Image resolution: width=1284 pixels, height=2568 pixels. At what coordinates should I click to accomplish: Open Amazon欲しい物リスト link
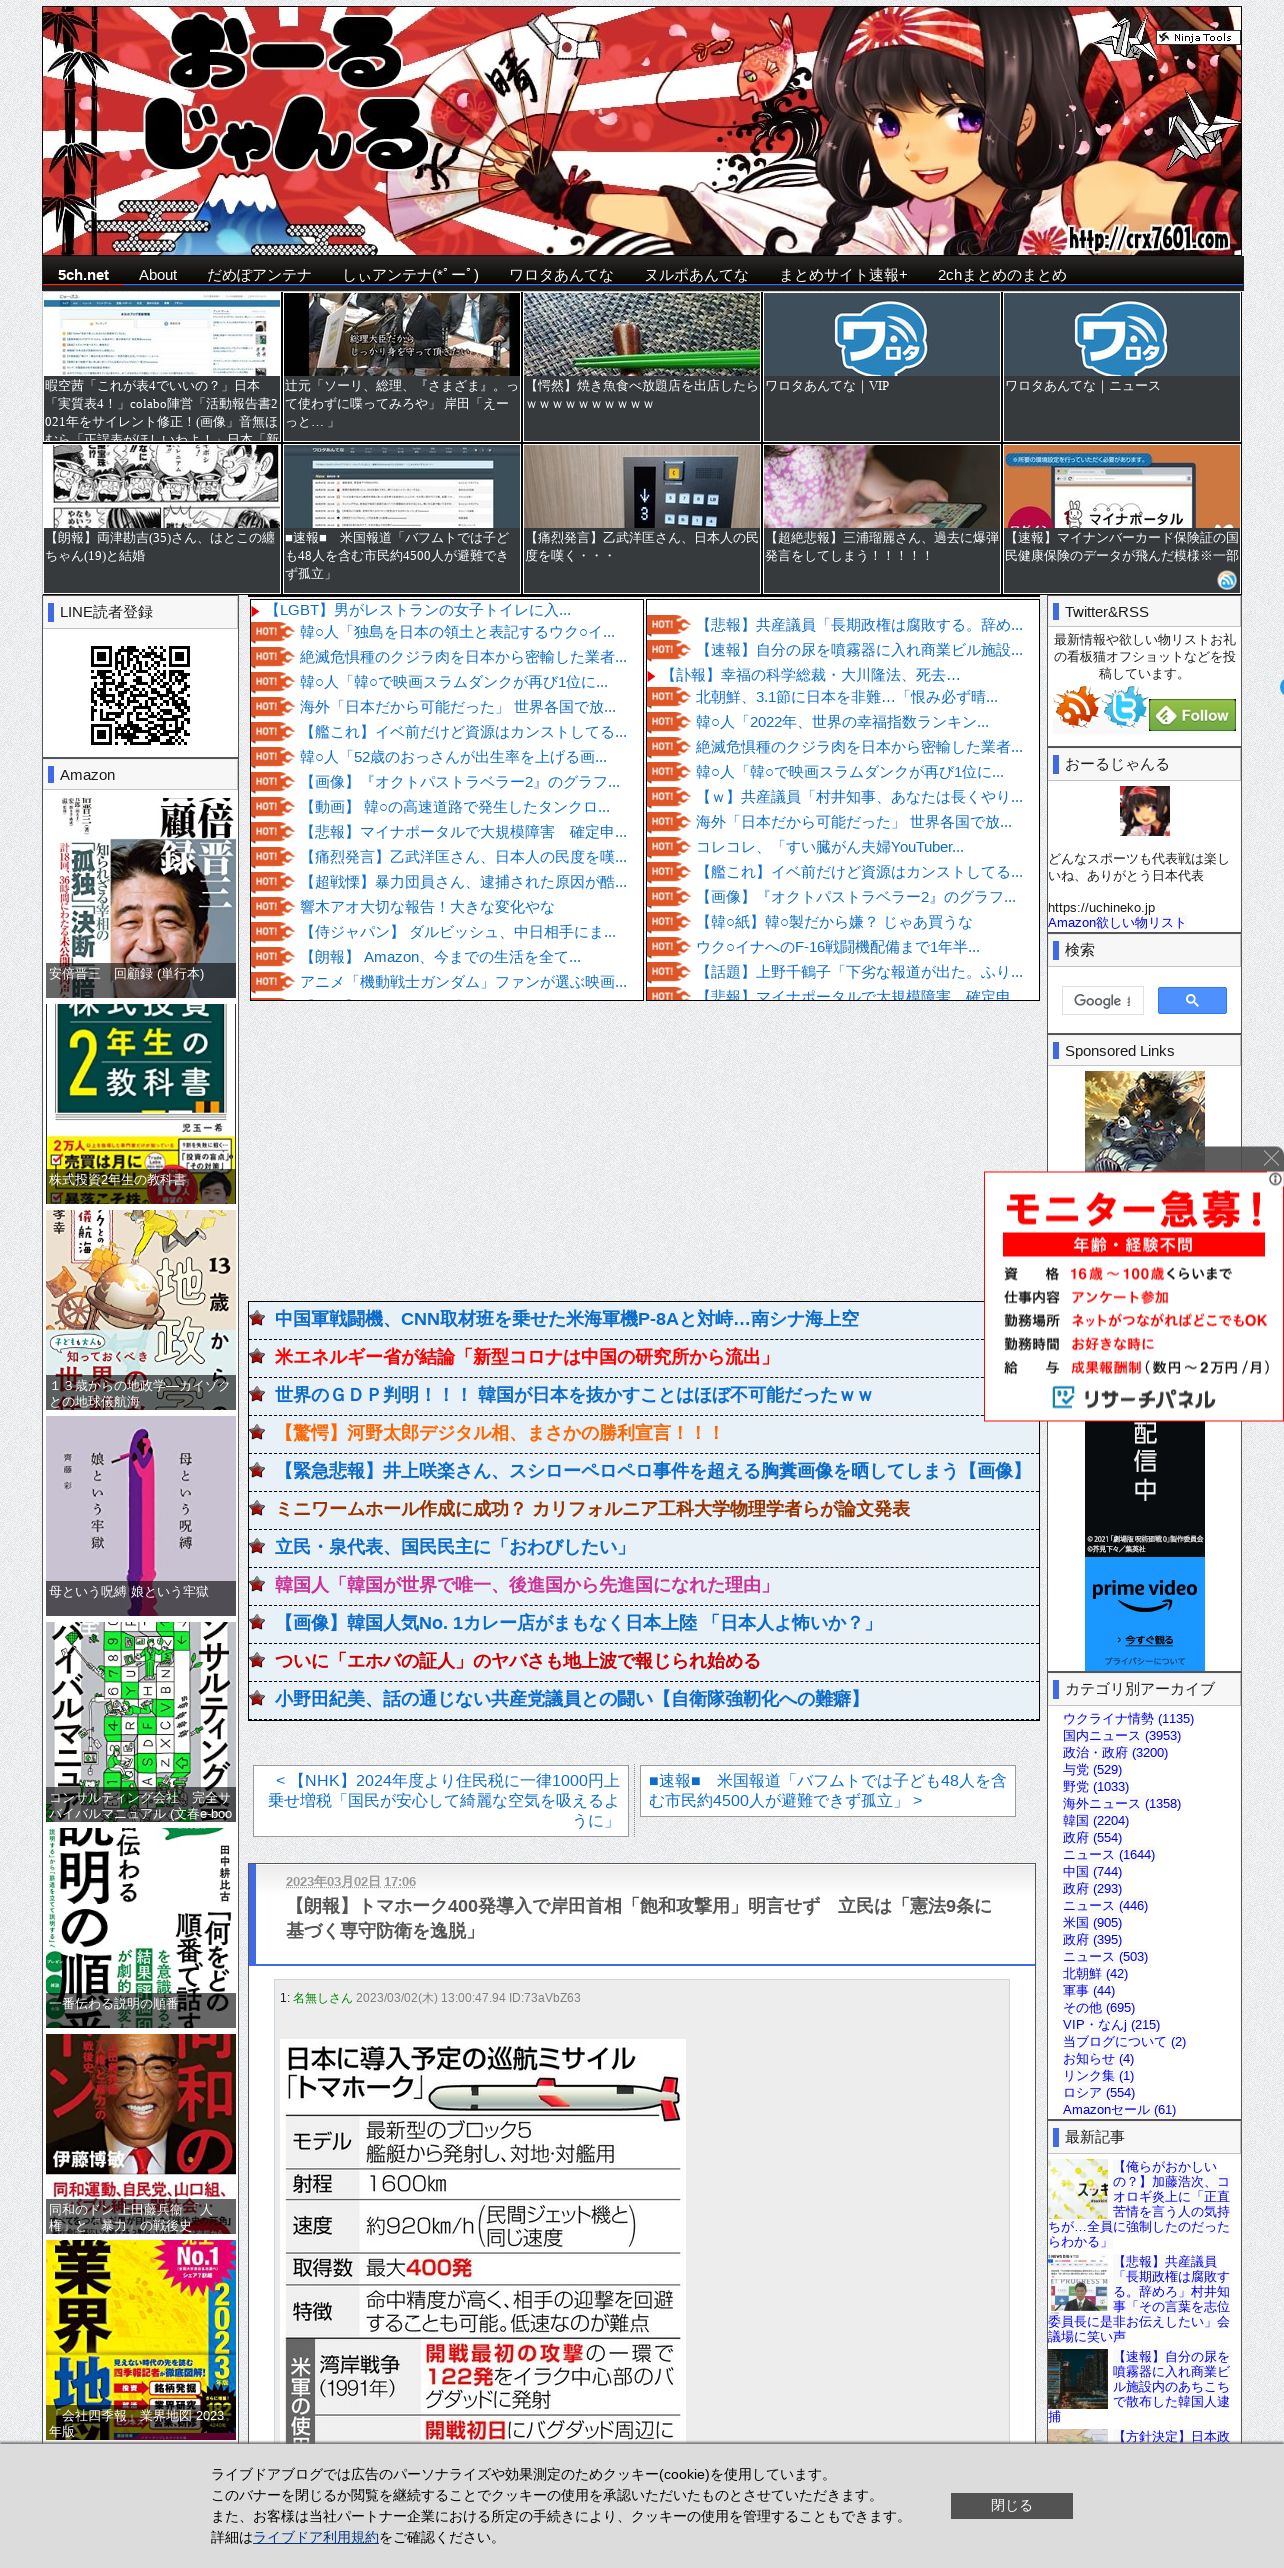tap(1116, 923)
